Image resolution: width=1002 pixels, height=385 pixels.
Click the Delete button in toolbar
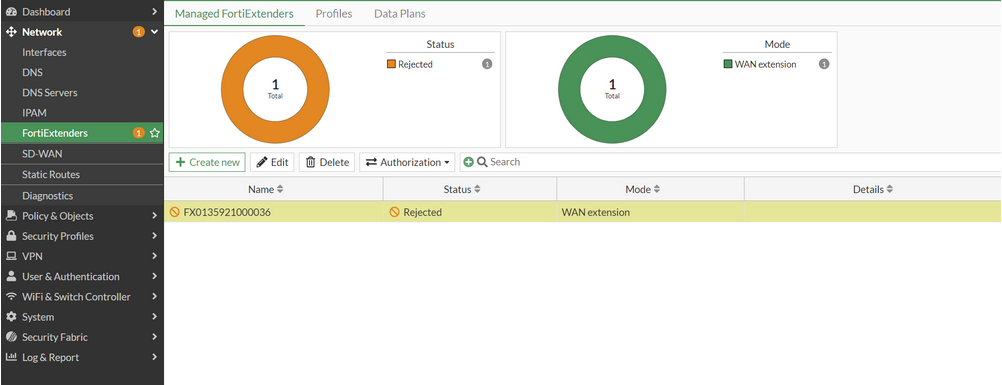click(327, 162)
